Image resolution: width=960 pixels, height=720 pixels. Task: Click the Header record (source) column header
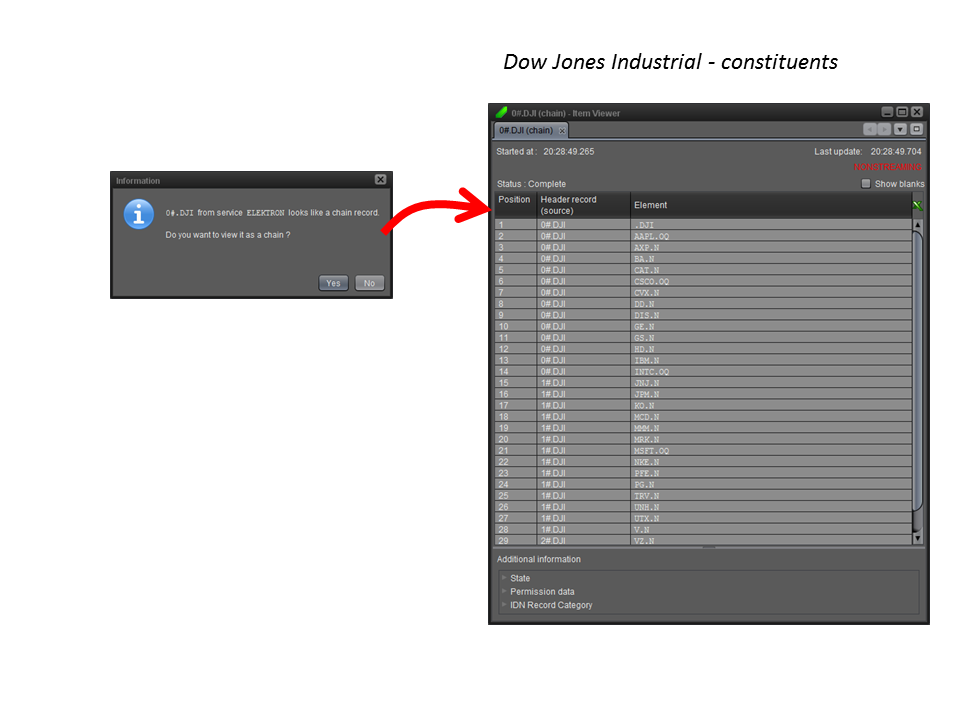point(583,205)
